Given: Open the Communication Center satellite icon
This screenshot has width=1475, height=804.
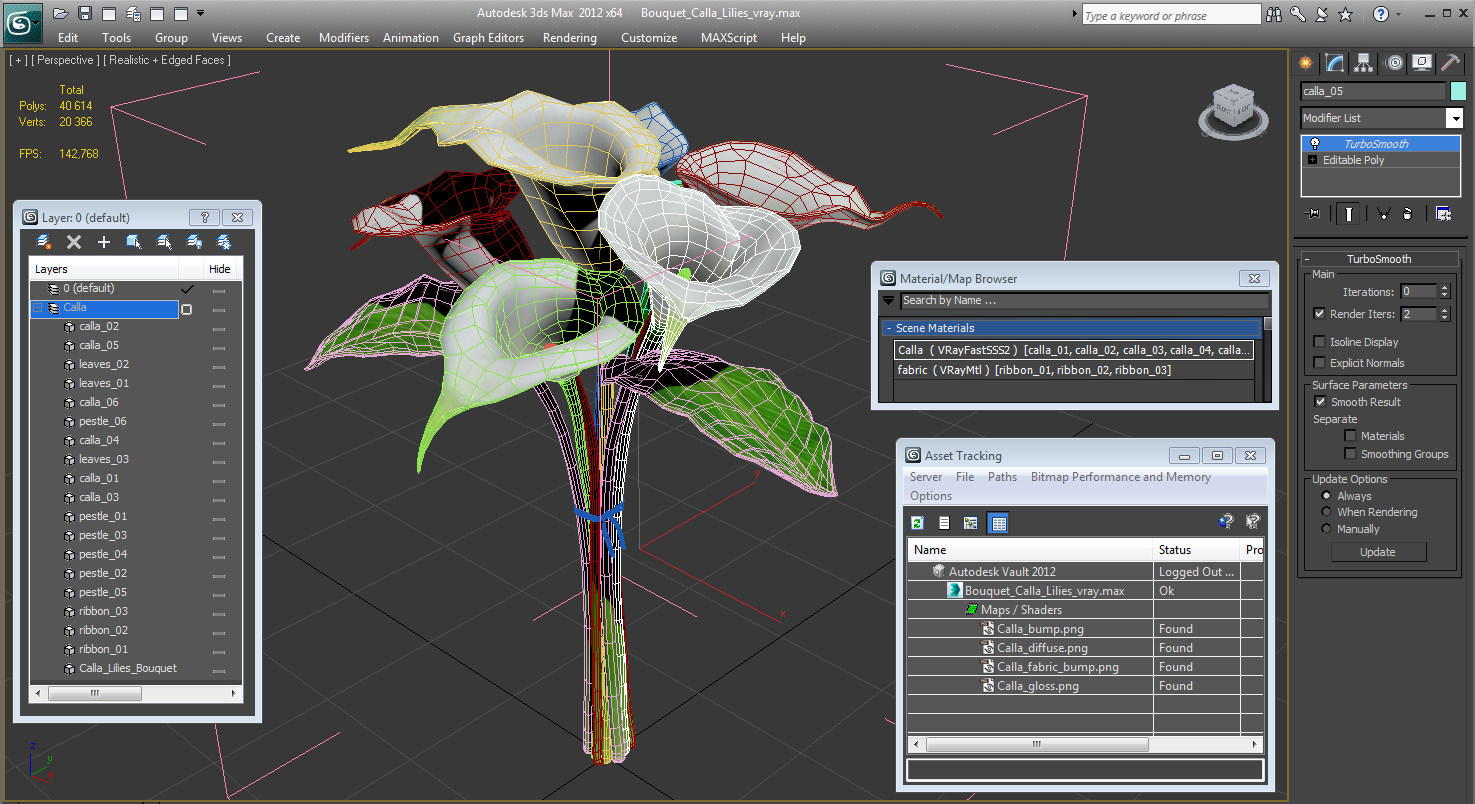Looking at the screenshot, I should [x=1321, y=14].
